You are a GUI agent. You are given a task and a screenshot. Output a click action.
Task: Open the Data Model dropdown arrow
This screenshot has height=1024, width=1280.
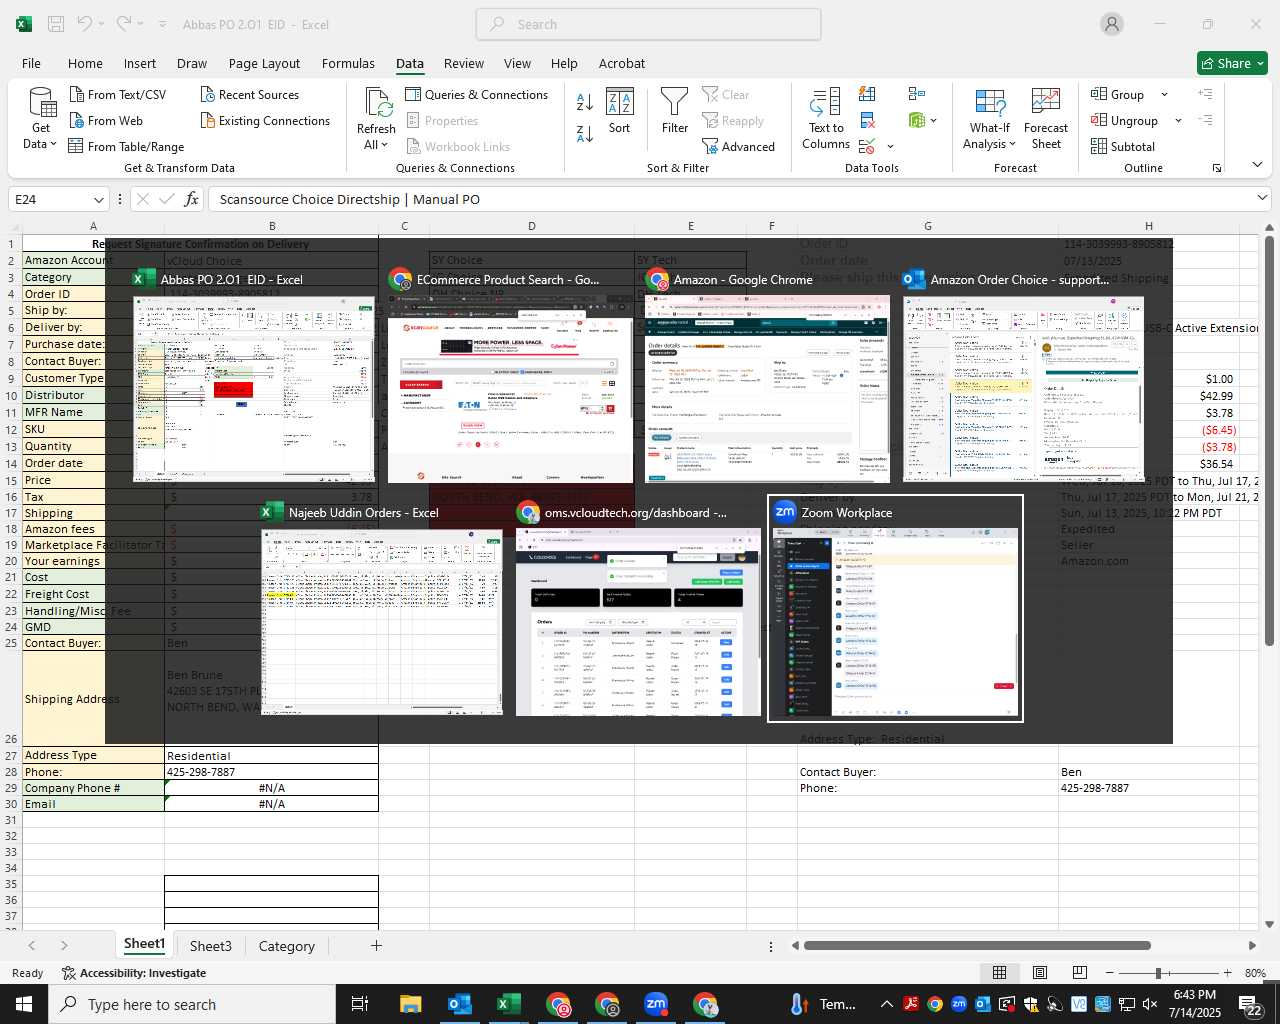pos(934,120)
